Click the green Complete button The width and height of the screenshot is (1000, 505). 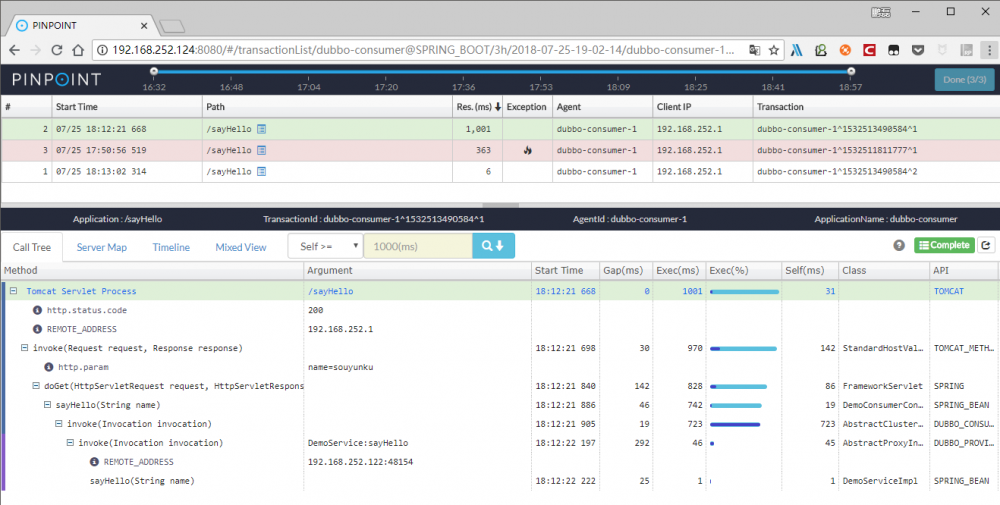[942, 245]
